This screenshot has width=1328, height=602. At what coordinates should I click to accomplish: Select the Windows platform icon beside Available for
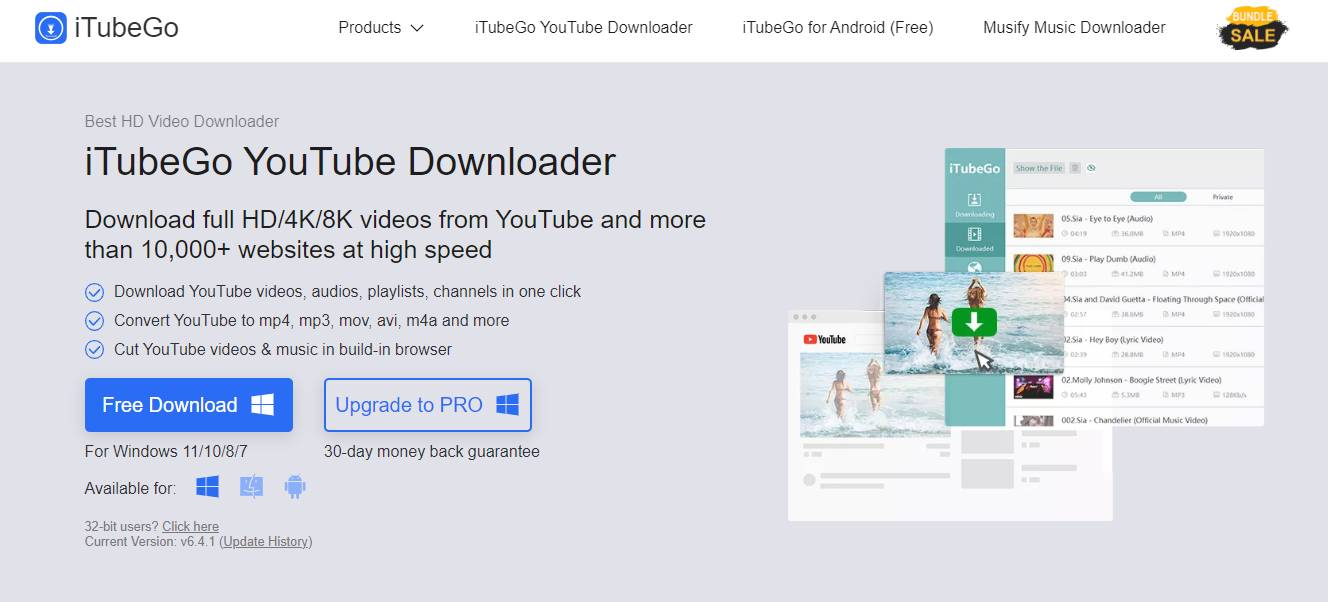click(207, 487)
